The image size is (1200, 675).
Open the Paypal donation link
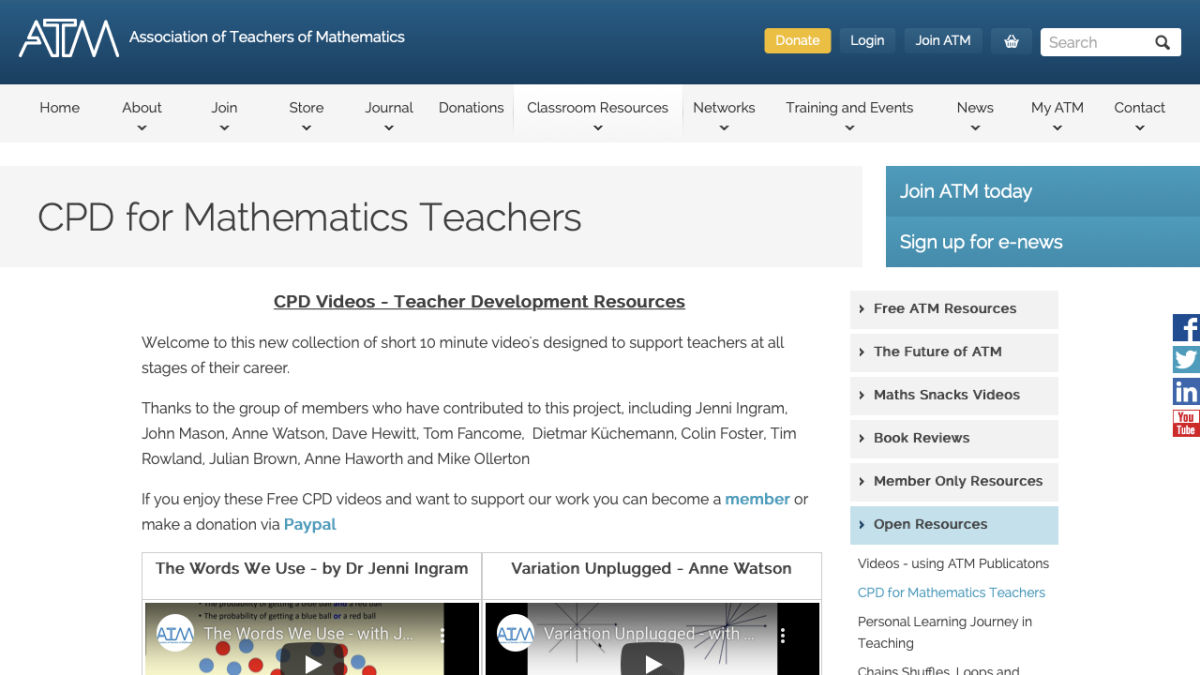pos(310,523)
